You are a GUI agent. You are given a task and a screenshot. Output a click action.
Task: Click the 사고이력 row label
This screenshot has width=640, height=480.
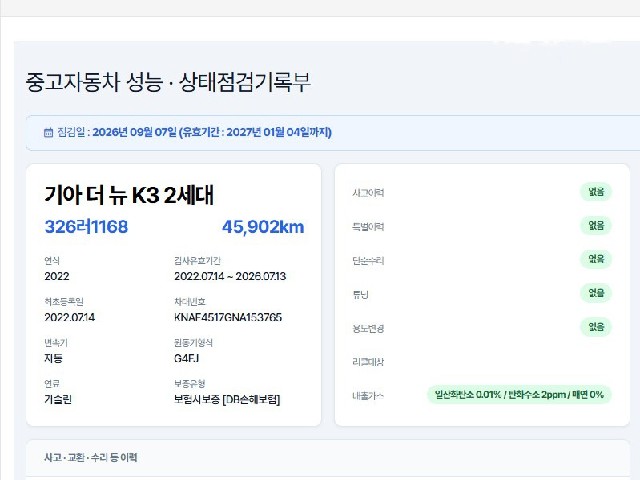tap(368, 192)
